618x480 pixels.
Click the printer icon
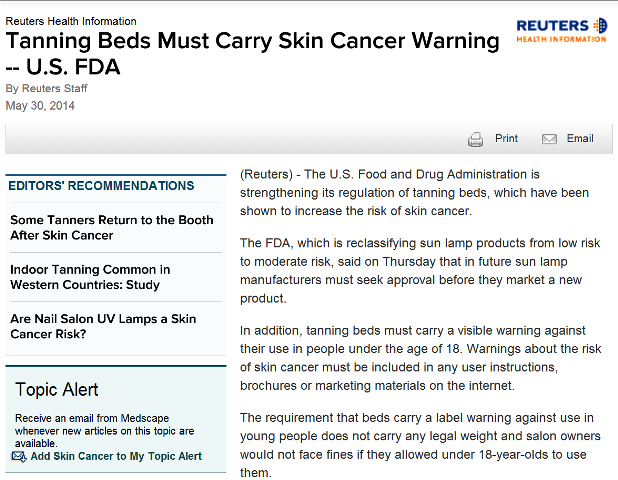475,140
